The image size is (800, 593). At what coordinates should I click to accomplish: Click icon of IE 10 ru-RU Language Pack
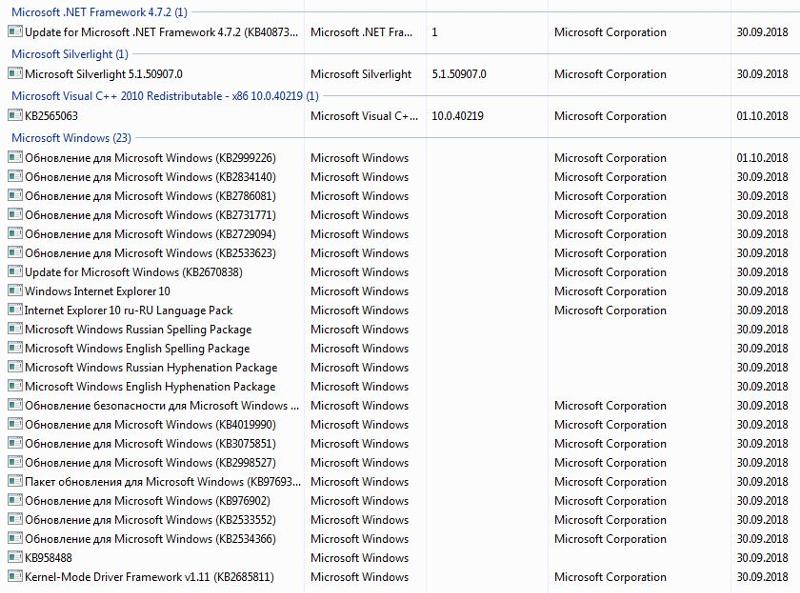click(x=15, y=310)
